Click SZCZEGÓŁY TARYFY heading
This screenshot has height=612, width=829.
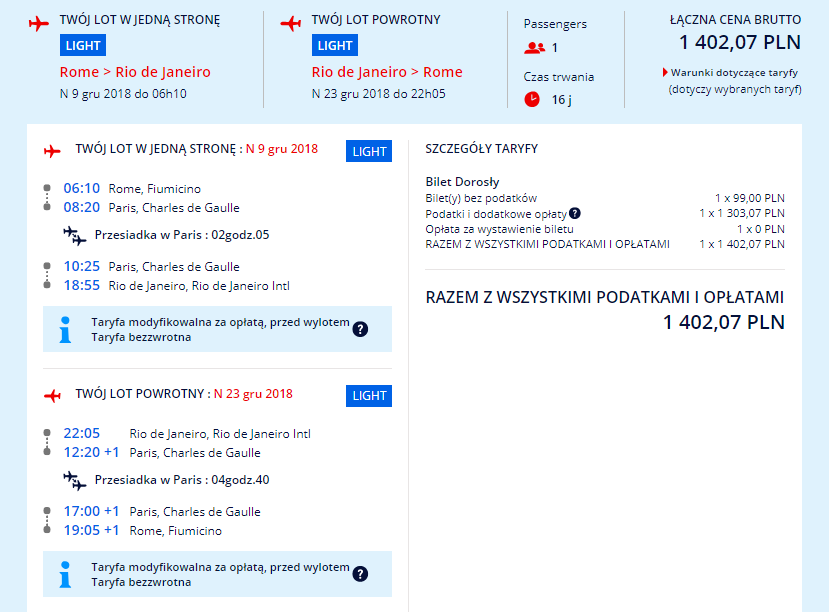point(481,149)
